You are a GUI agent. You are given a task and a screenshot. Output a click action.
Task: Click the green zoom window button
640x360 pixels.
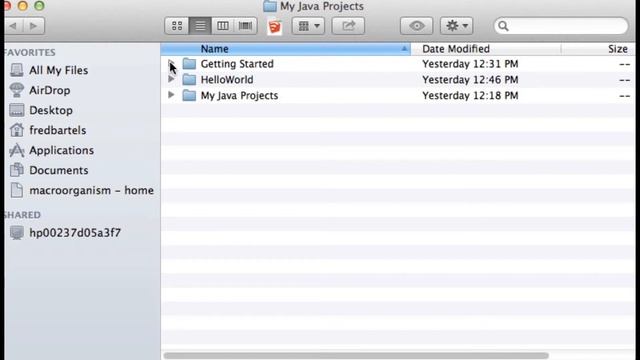point(39,5)
